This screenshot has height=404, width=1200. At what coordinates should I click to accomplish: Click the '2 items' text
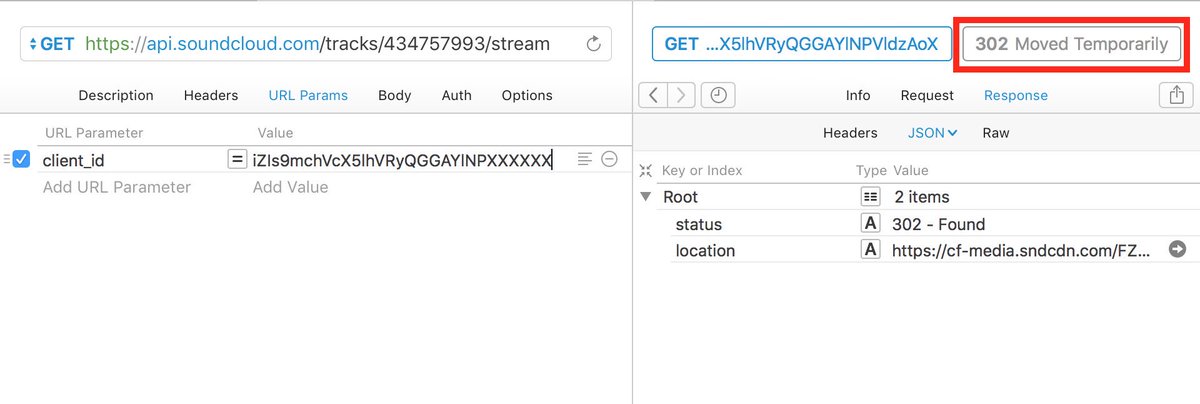click(x=921, y=197)
